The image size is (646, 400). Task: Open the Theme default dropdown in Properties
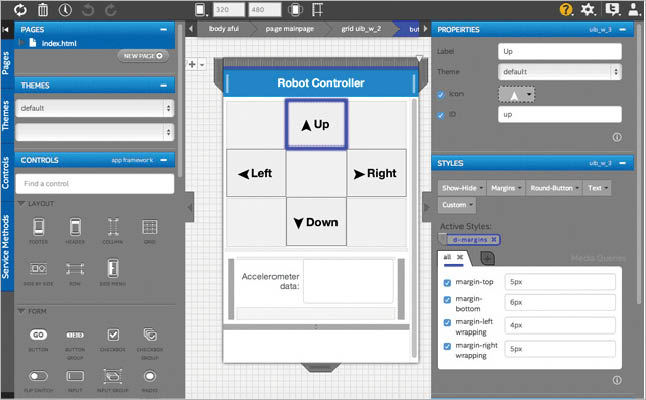pos(559,72)
